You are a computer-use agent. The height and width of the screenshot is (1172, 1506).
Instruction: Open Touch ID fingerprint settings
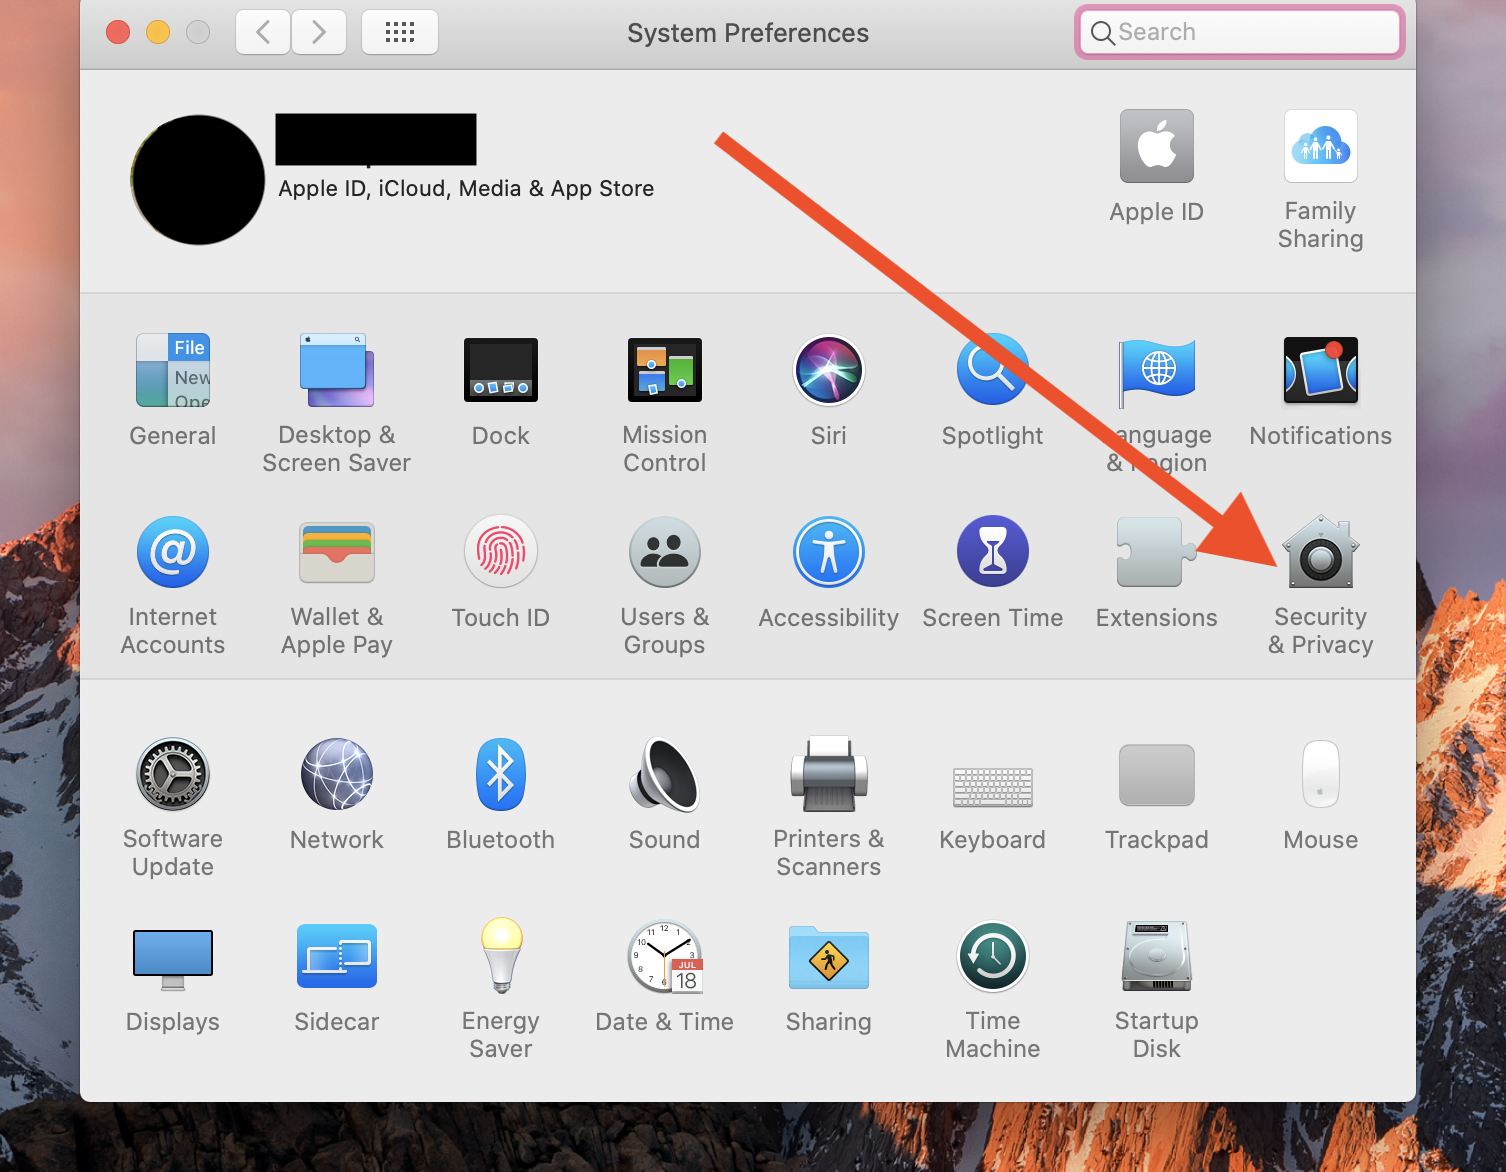[501, 552]
